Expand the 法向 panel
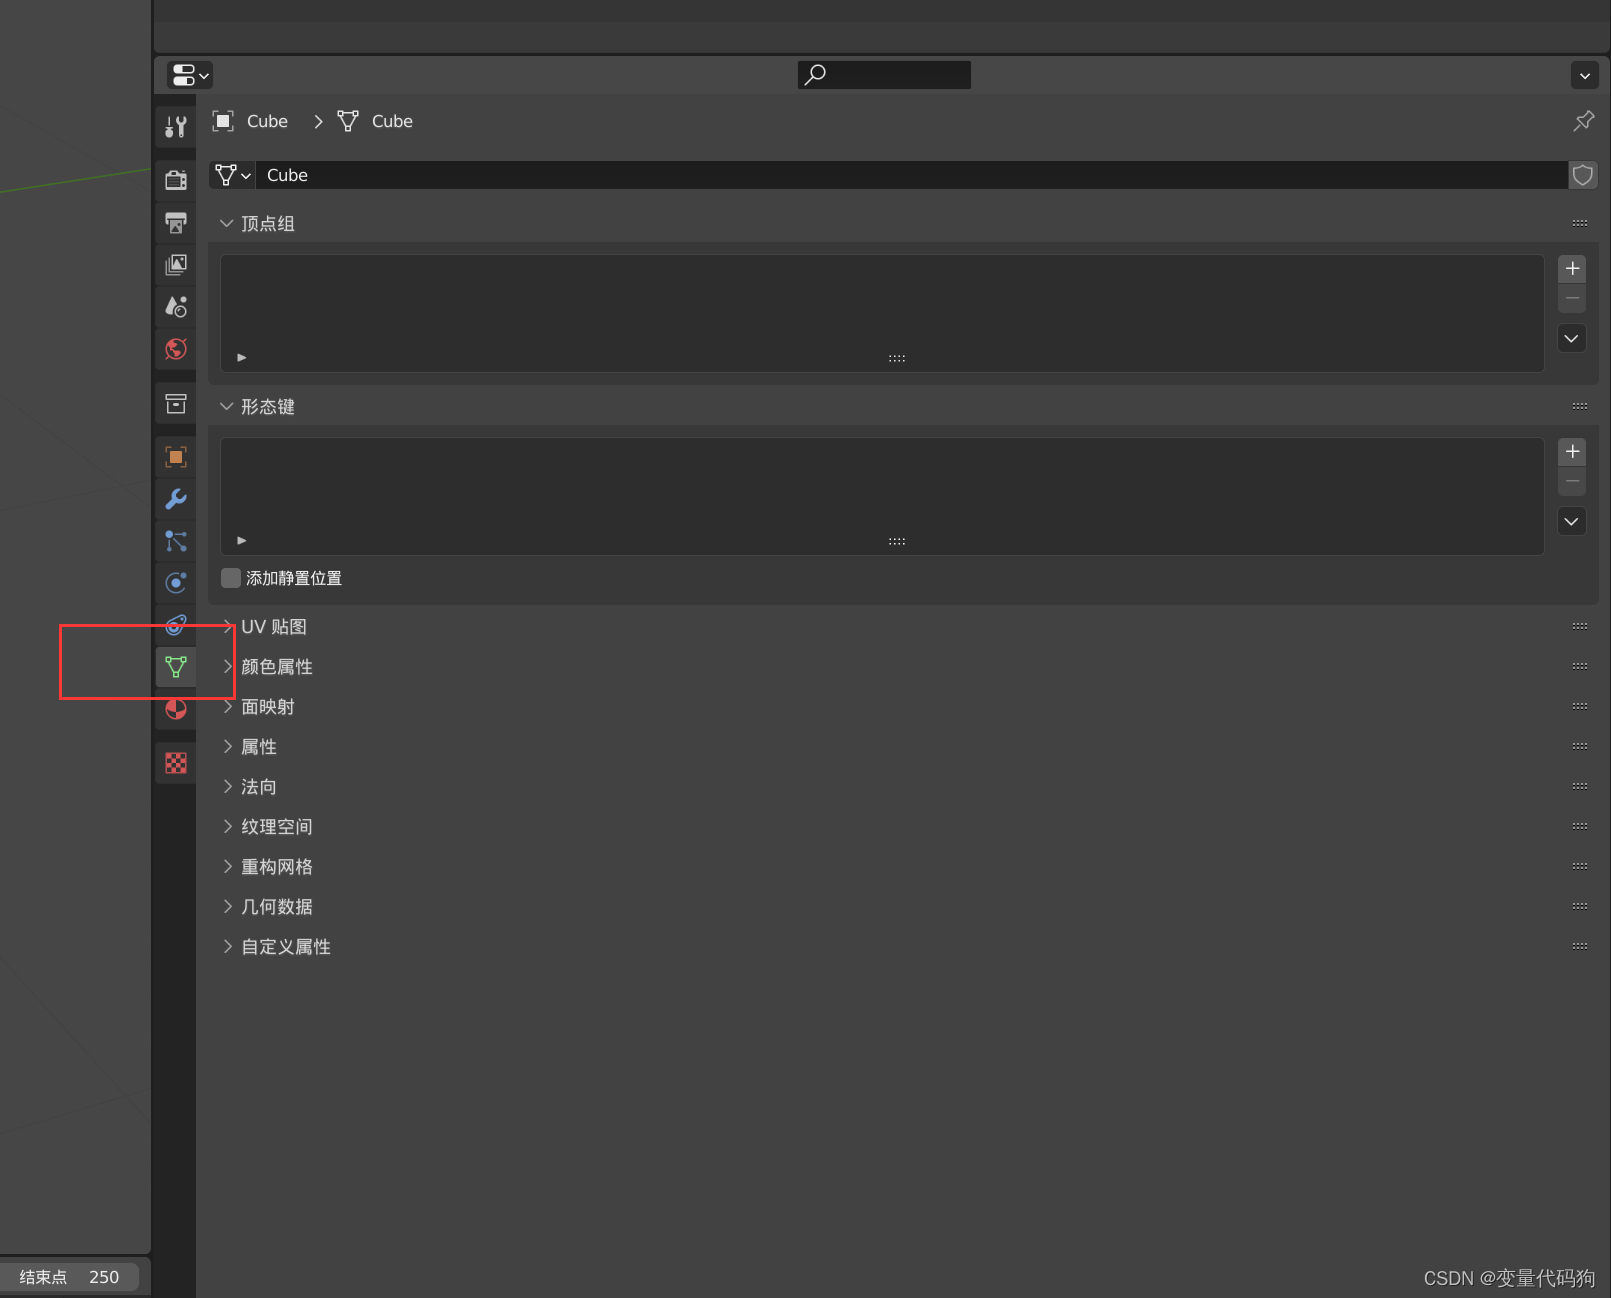Screen dimensions: 1611x1298 pos(258,787)
